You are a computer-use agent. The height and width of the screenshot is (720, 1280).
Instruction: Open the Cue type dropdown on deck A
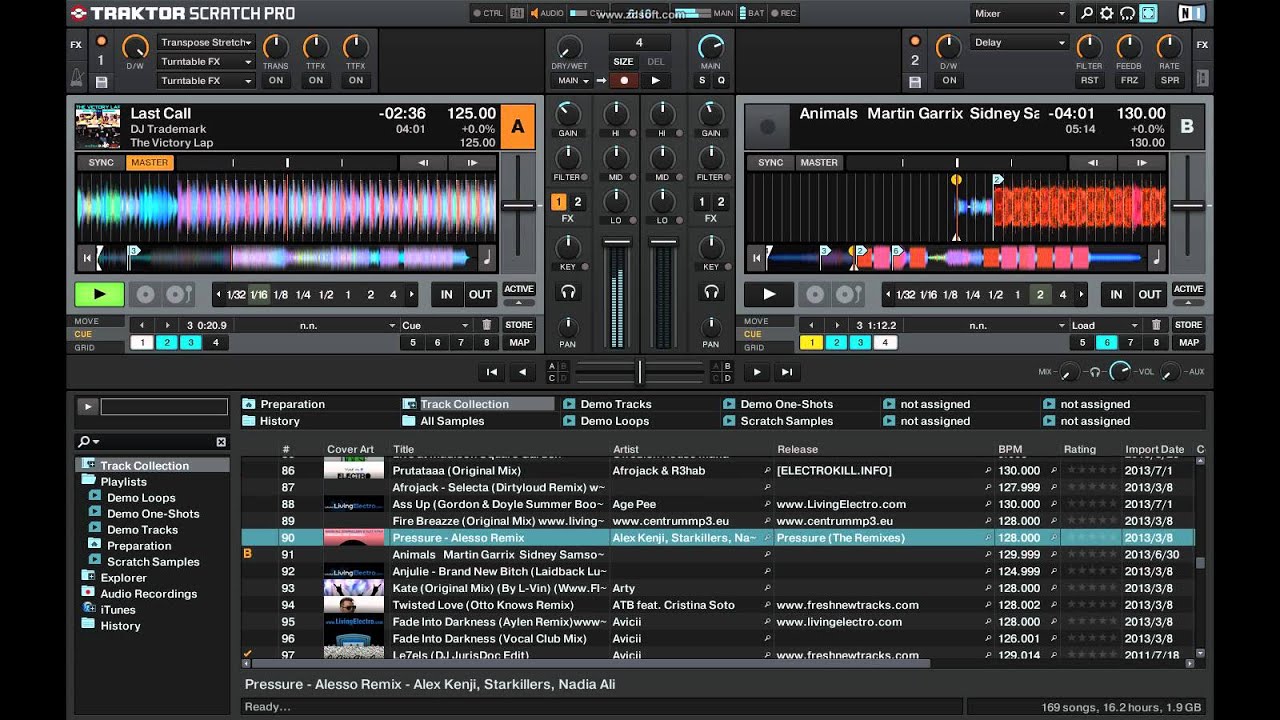pos(435,325)
